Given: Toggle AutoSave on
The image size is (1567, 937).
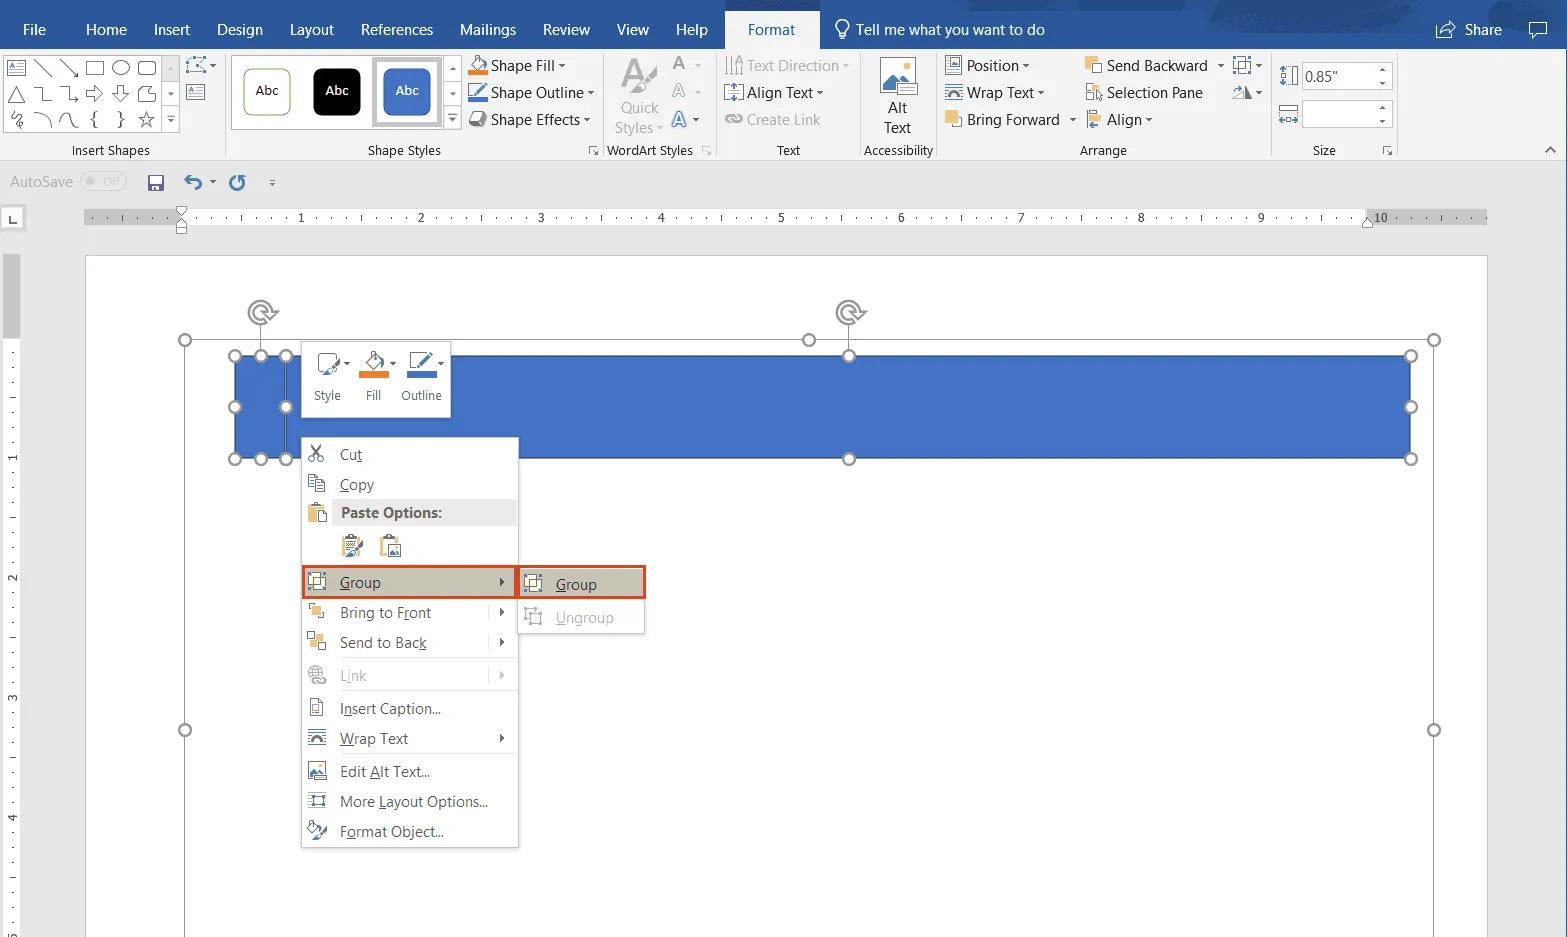Looking at the screenshot, I should click(x=103, y=181).
